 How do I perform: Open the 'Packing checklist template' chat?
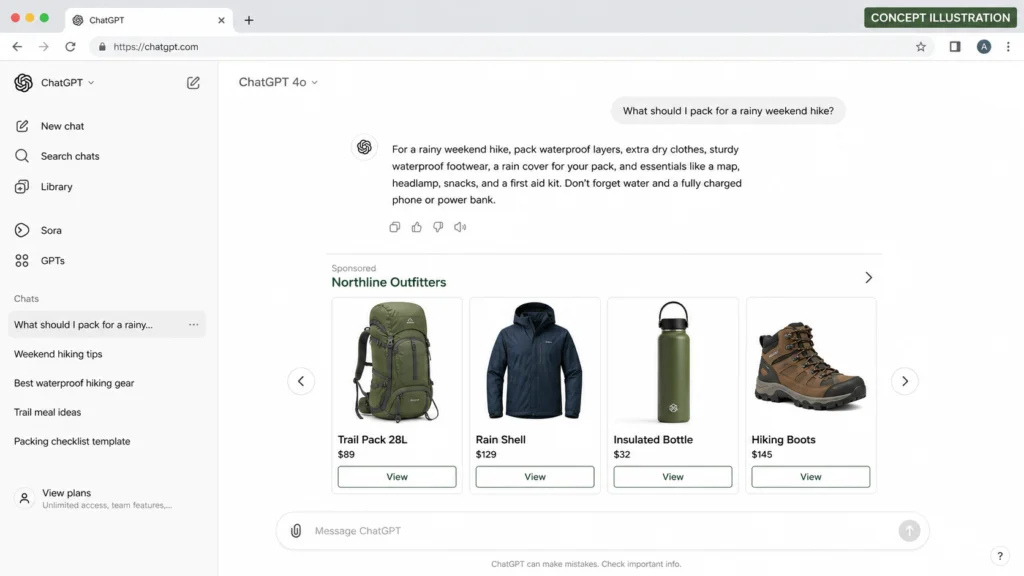[72, 441]
